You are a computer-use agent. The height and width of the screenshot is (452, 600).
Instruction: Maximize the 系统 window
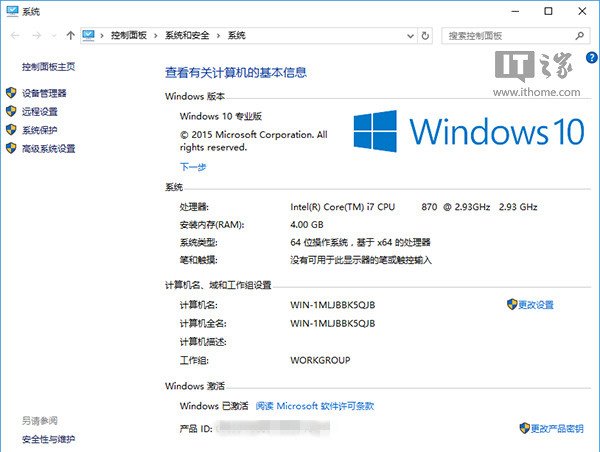(548, 11)
